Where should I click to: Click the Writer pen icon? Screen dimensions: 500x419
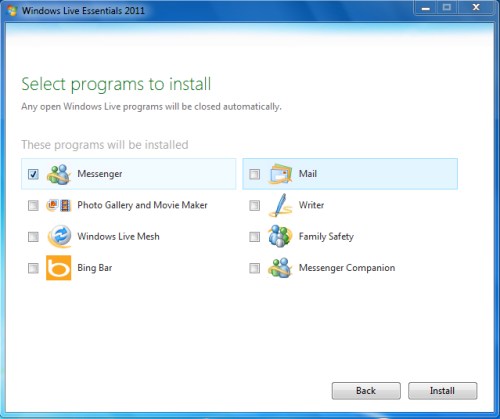(280, 205)
